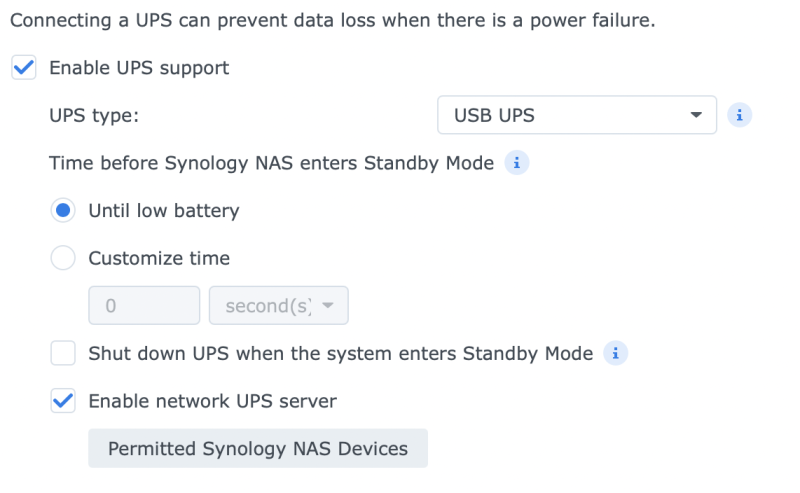
Task: Open the USB UPS type combo box
Action: (x=577, y=115)
